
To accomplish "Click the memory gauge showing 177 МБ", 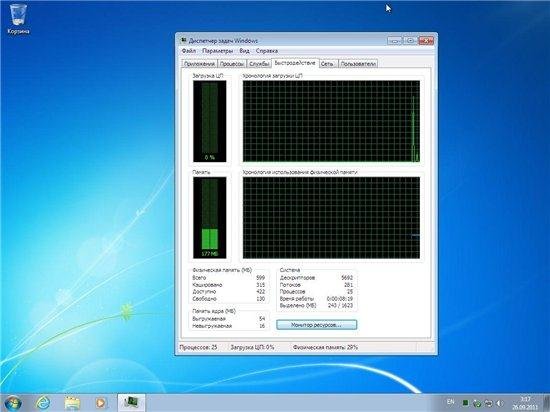I will coord(209,217).
